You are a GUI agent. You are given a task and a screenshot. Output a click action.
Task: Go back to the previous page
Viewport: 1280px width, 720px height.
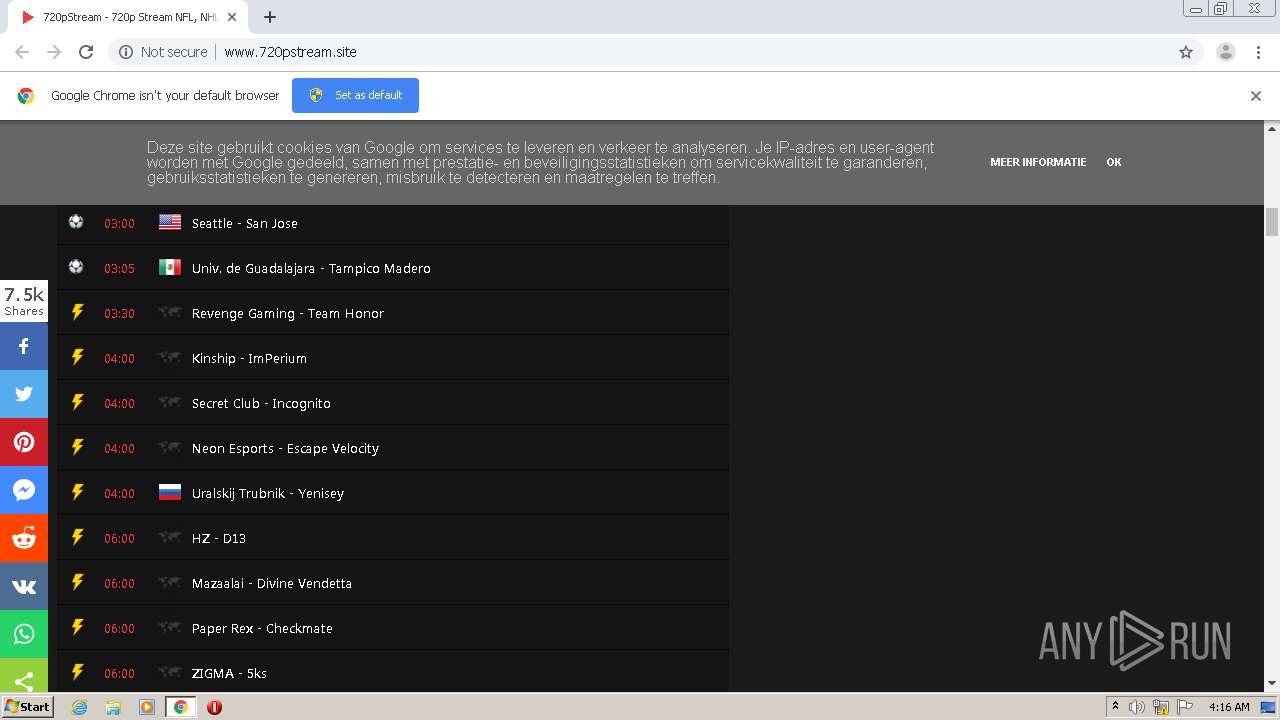pos(22,52)
